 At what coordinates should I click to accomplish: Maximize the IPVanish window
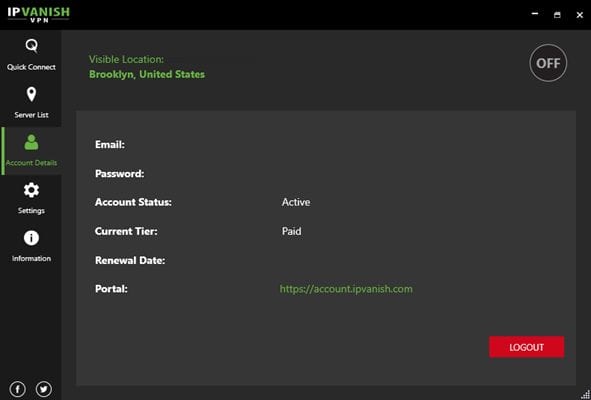[557, 15]
